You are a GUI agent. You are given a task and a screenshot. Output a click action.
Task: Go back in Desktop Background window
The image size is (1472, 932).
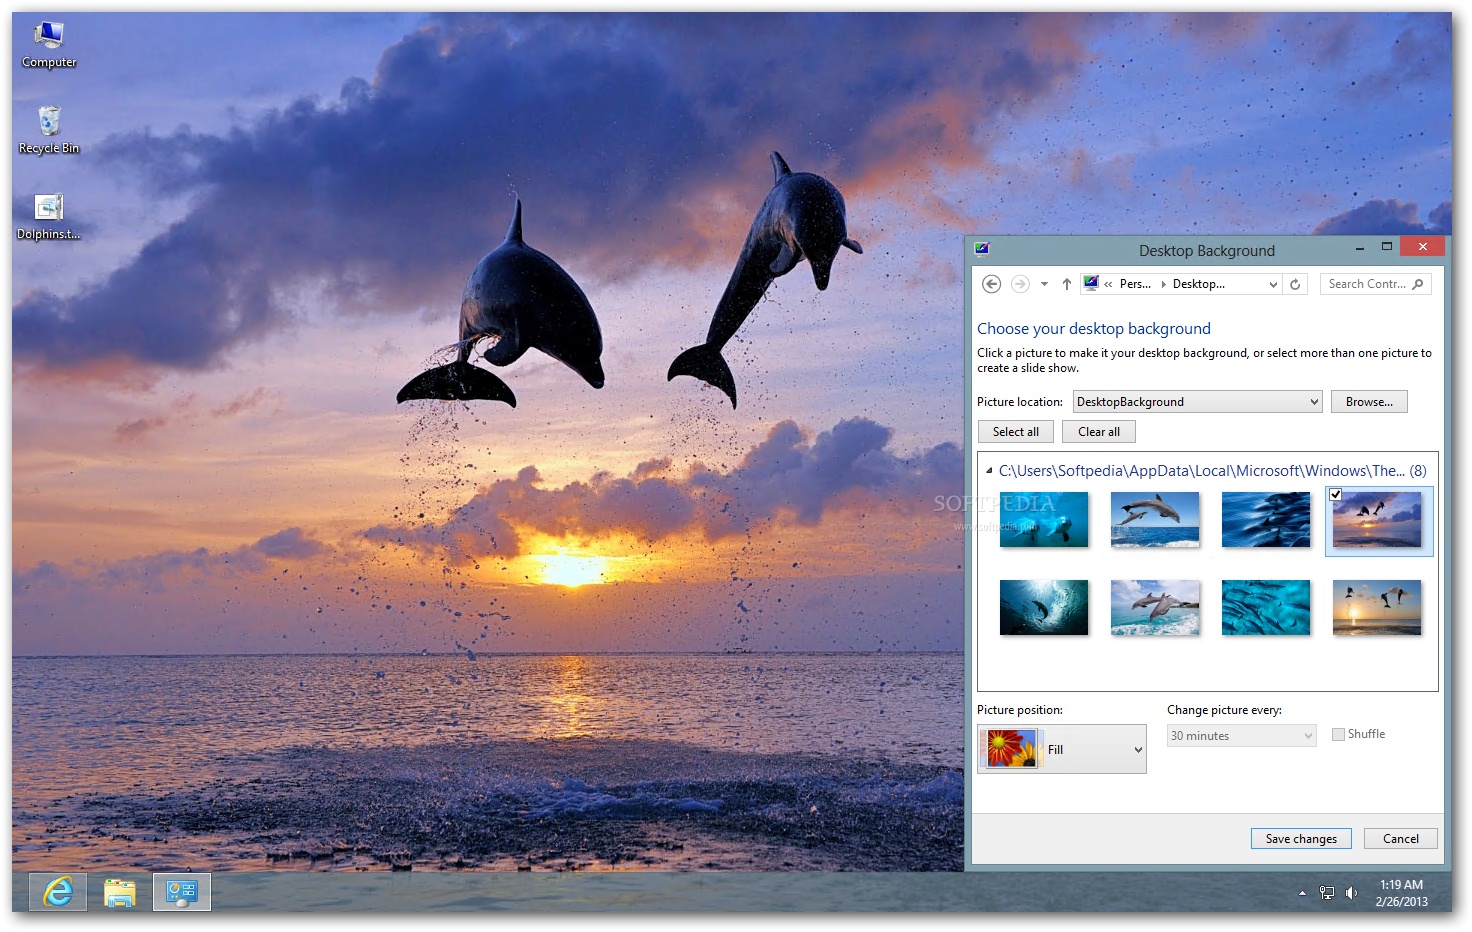pos(991,284)
